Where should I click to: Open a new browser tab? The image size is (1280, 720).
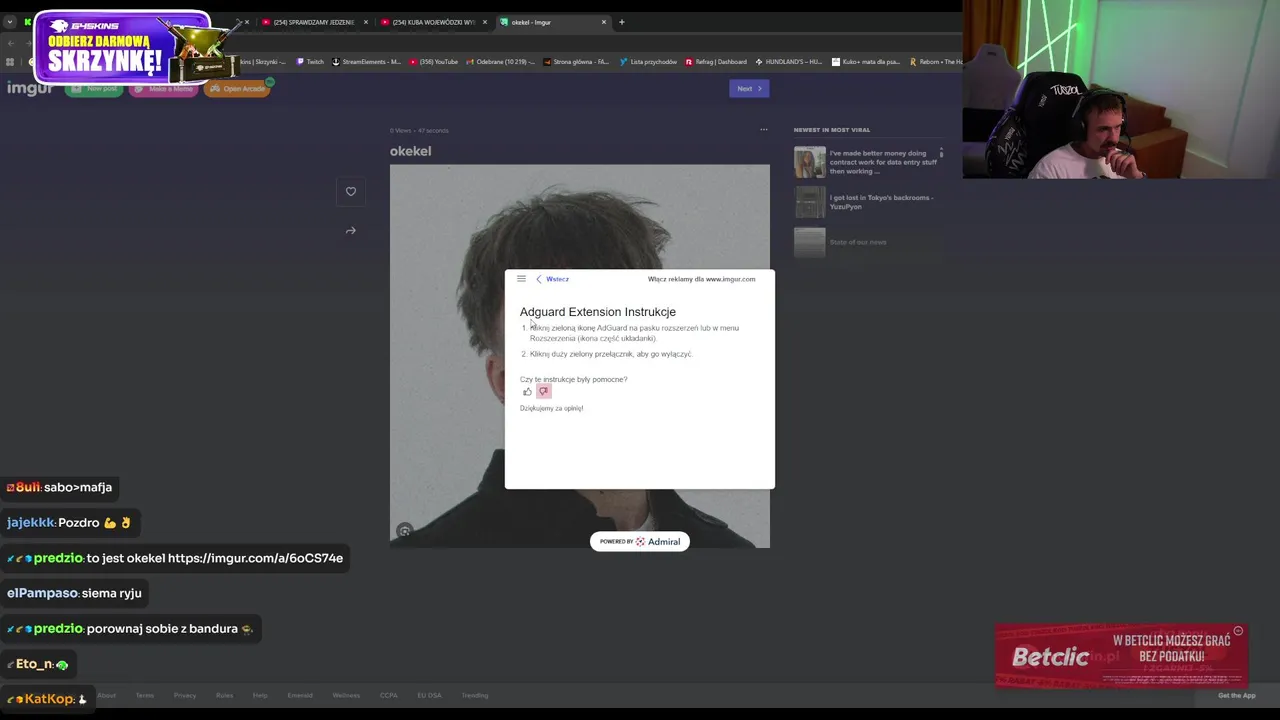point(621,22)
